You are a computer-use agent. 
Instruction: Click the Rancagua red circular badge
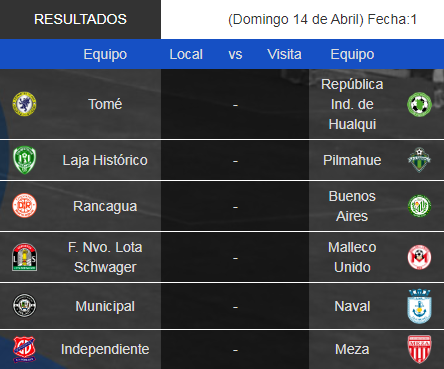[x=24, y=206]
